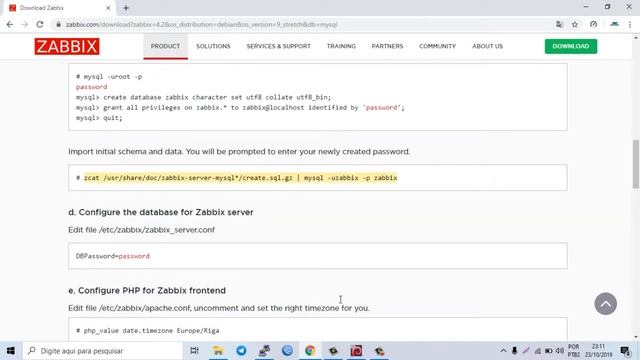This screenshot has width=640, height=360.
Task: Open the Chrome three-dot menu
Action: 630,24
